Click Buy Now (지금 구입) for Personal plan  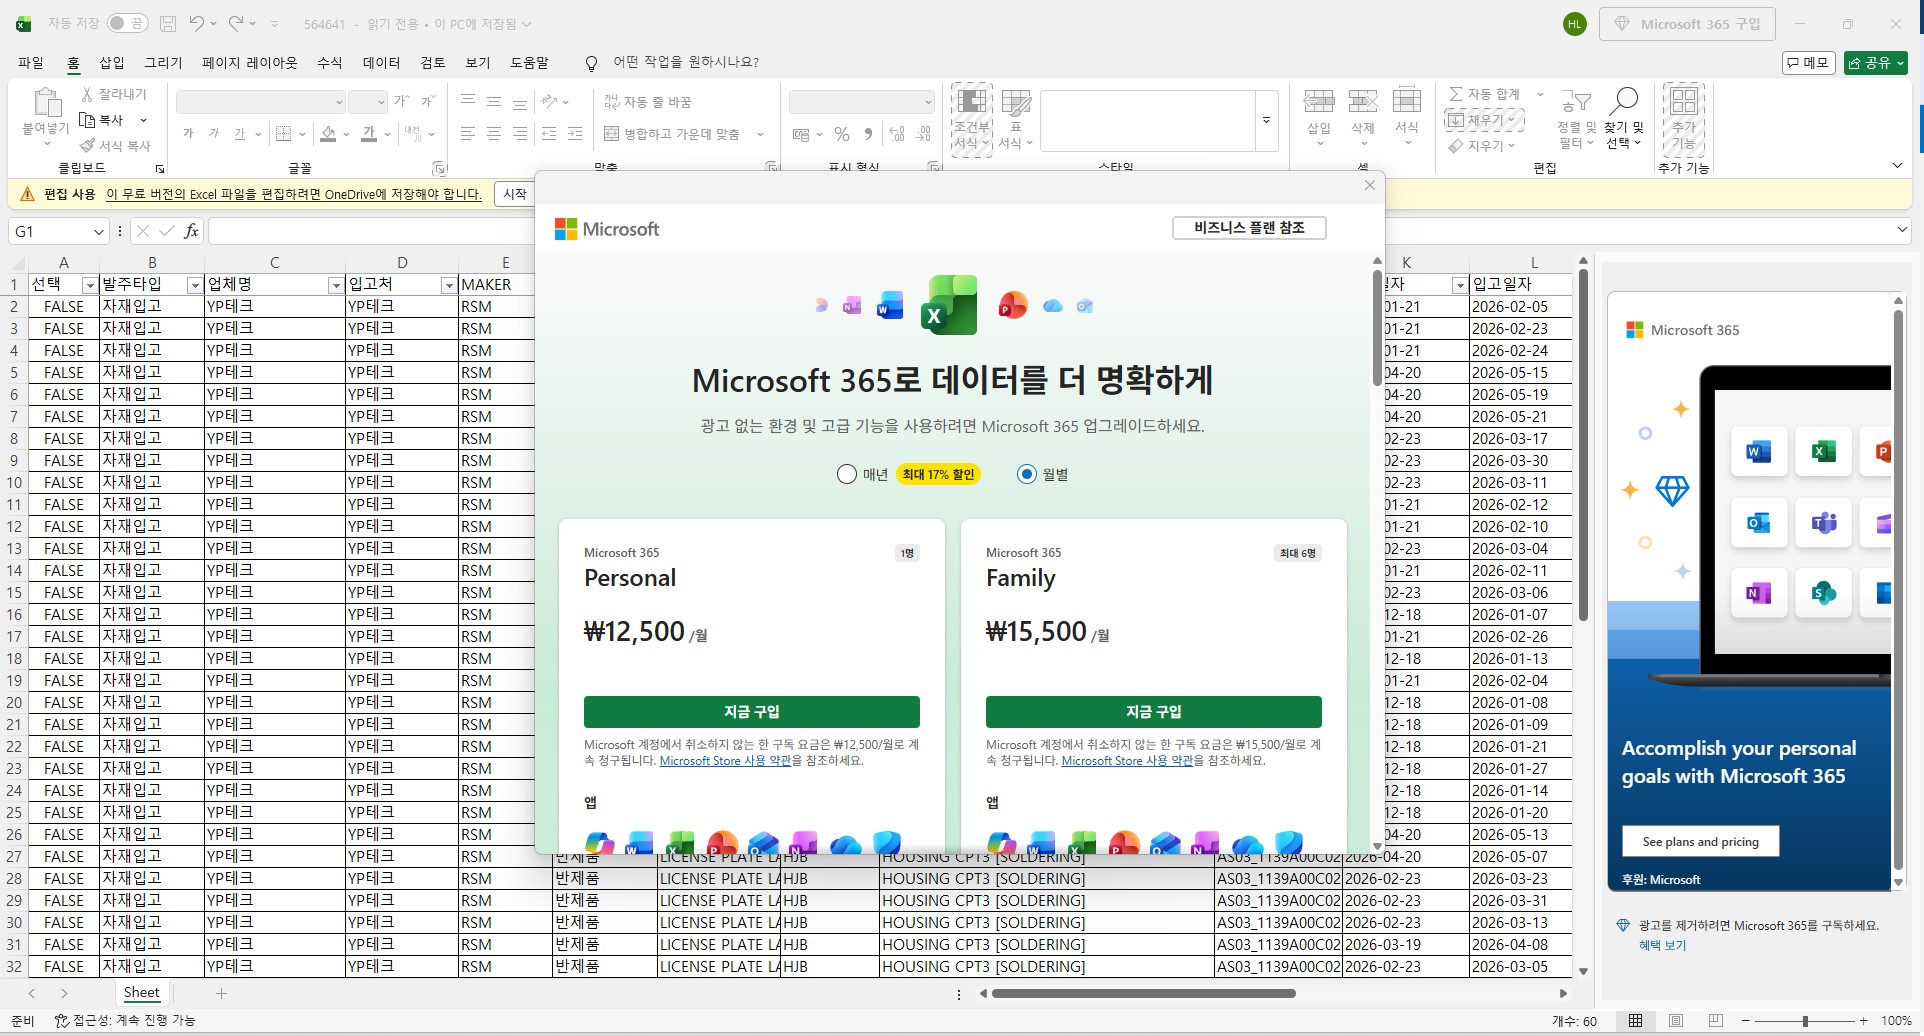pyautogui.click(x=752, y=712)
